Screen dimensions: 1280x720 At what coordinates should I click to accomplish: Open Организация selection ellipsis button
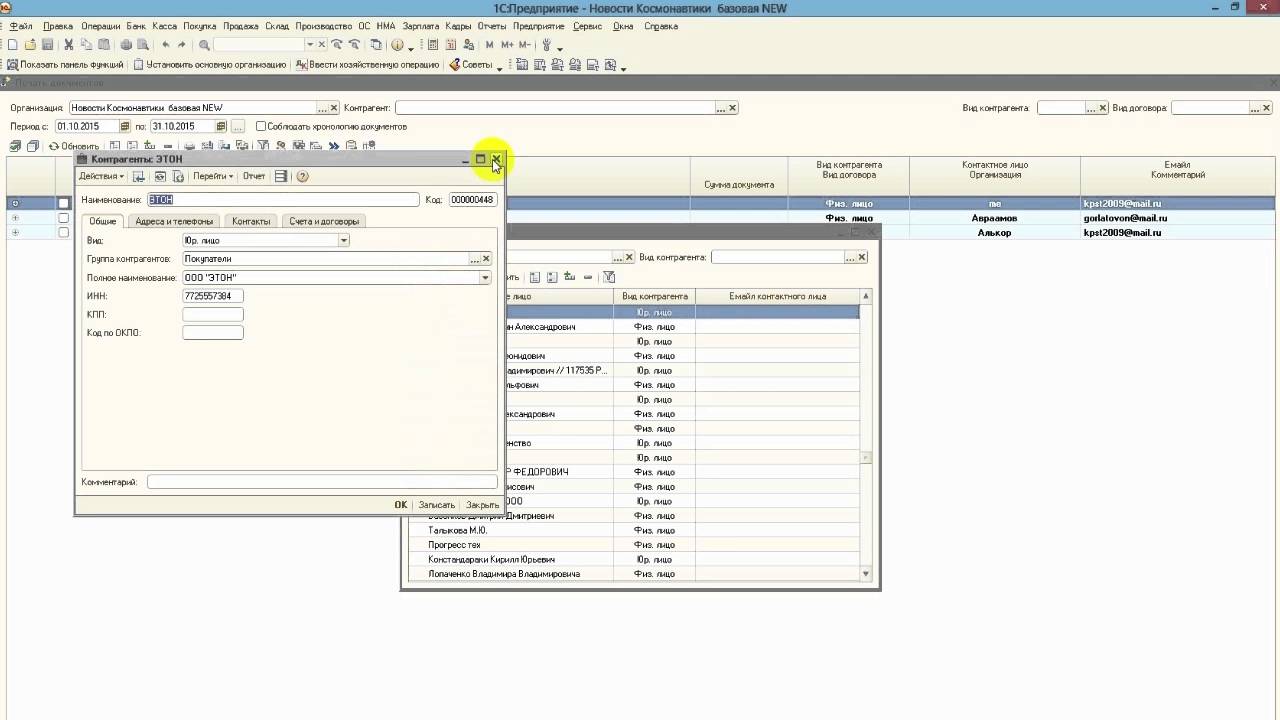pos(322,108)
